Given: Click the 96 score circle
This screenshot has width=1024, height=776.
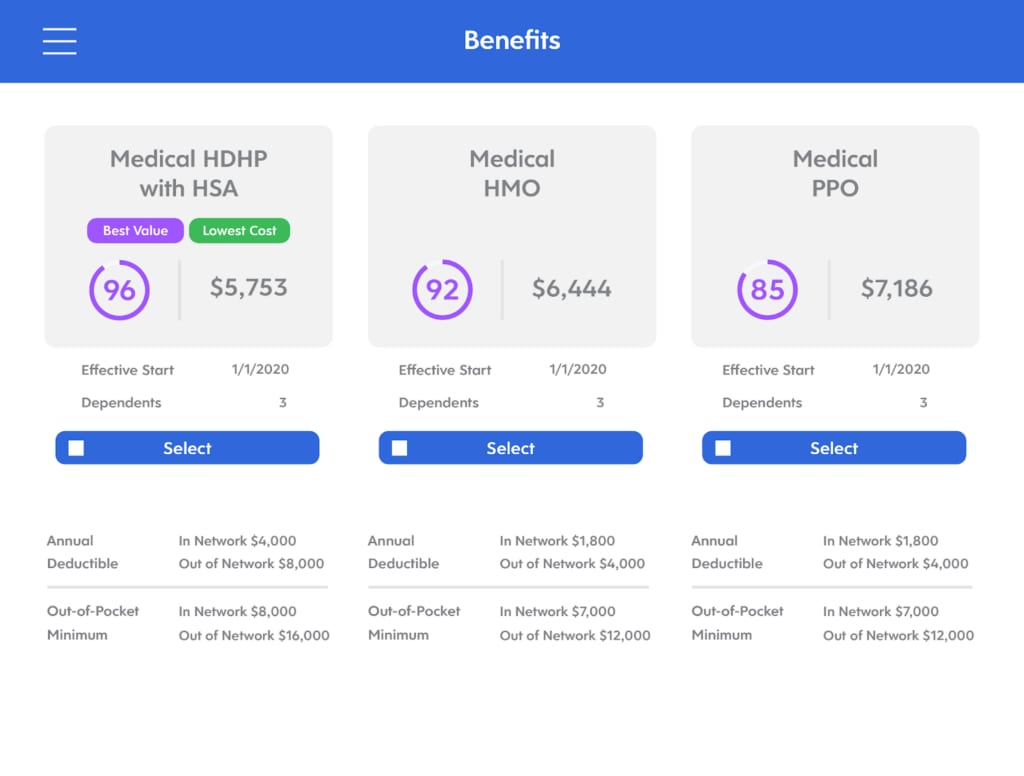Looking at the screenshot, I should tap(120, 289).
